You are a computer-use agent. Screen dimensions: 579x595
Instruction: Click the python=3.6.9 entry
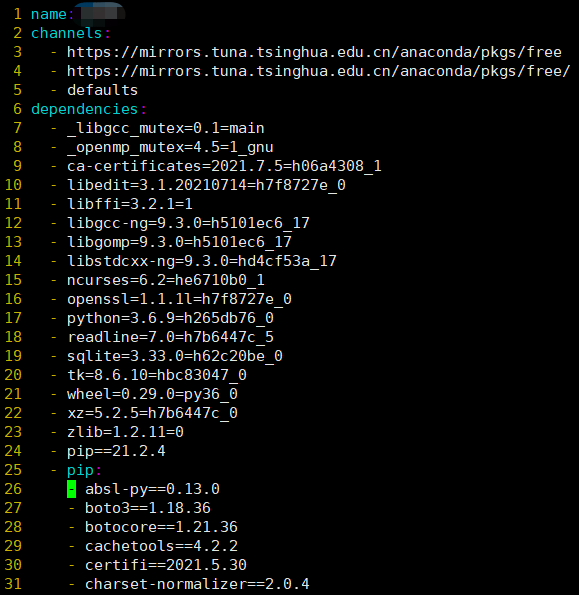170,318
